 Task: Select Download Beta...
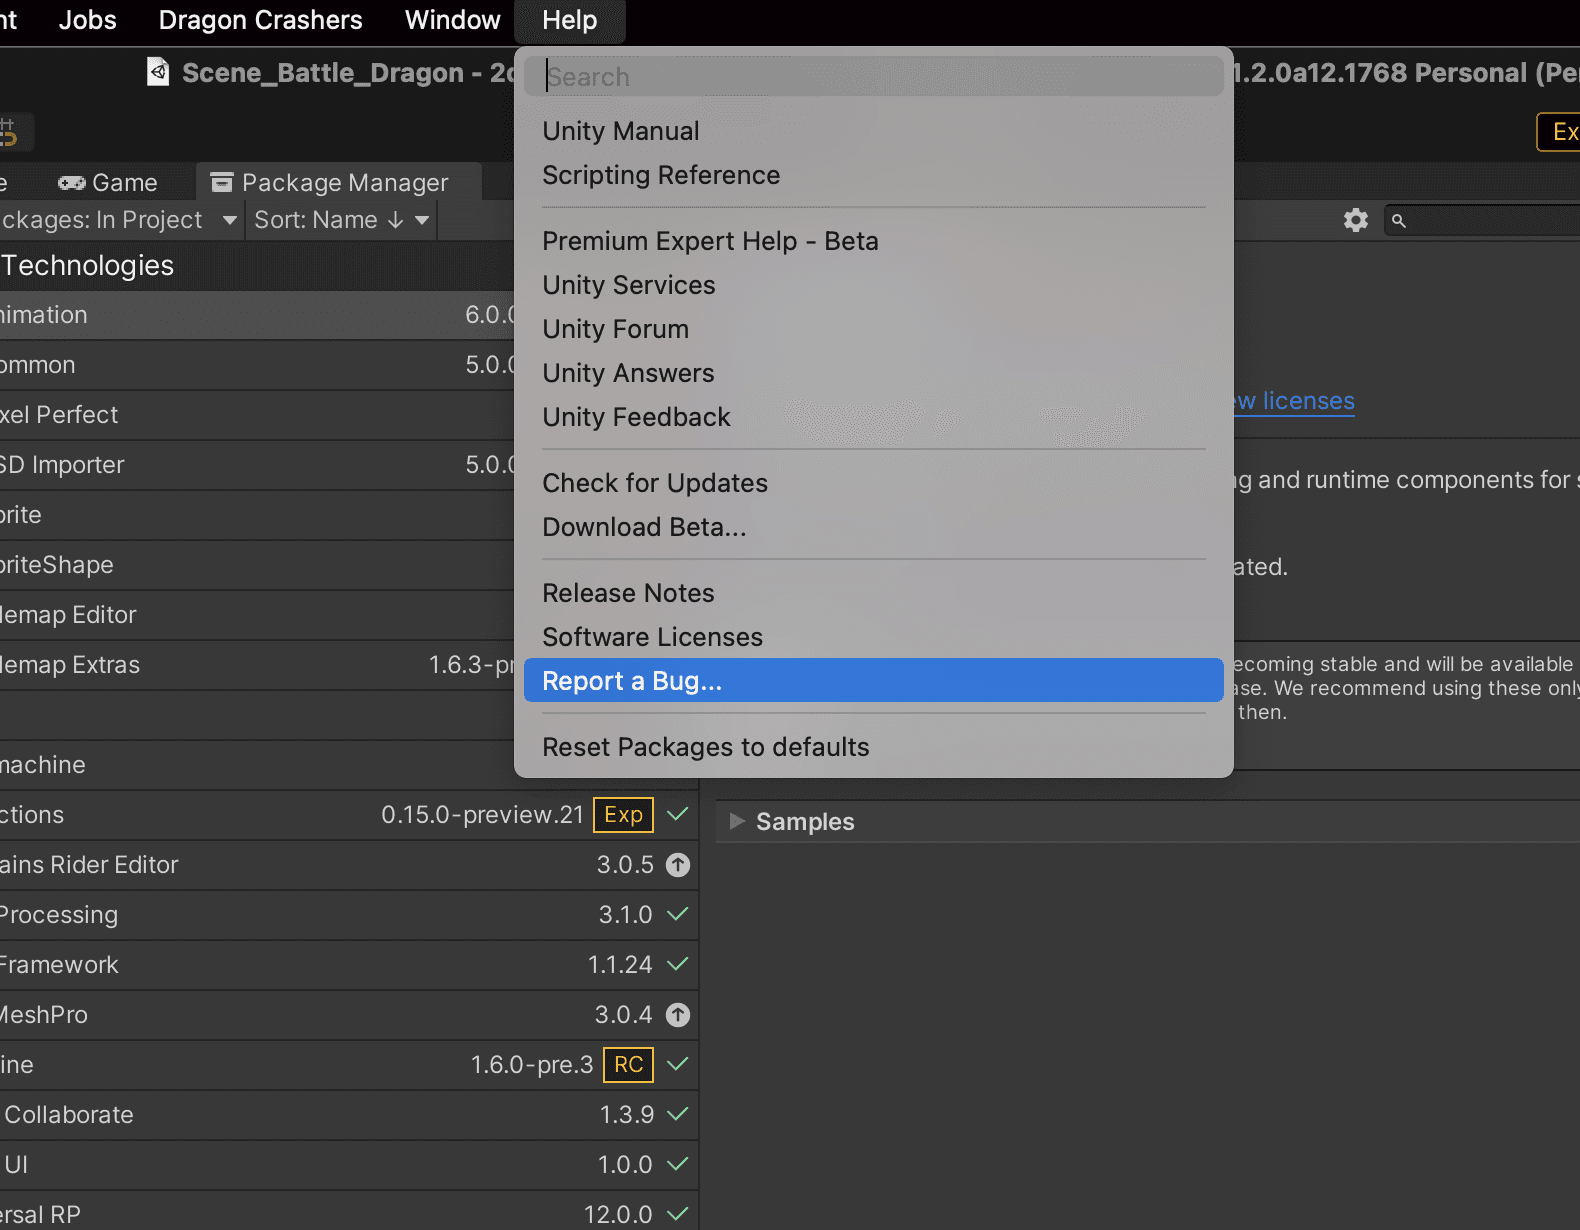[874, 527]
